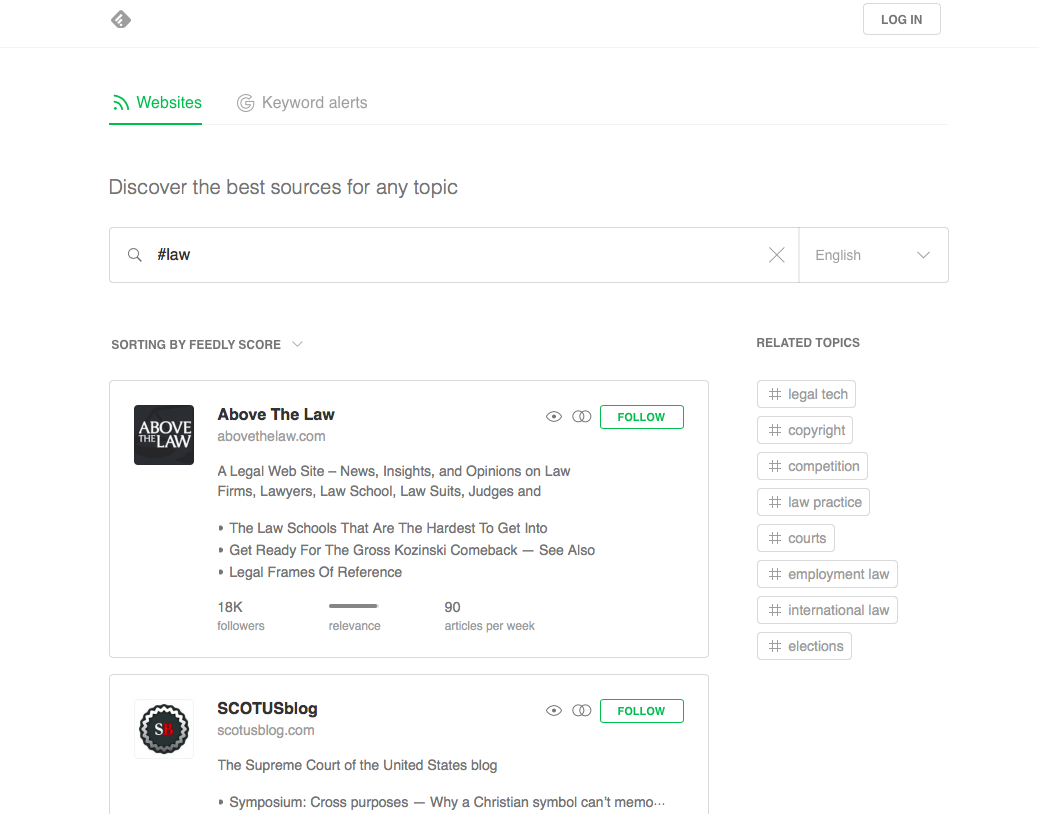The image size is (1039, 814).
Task: Click the 90 articles per week stat
Action: [489, 616]
